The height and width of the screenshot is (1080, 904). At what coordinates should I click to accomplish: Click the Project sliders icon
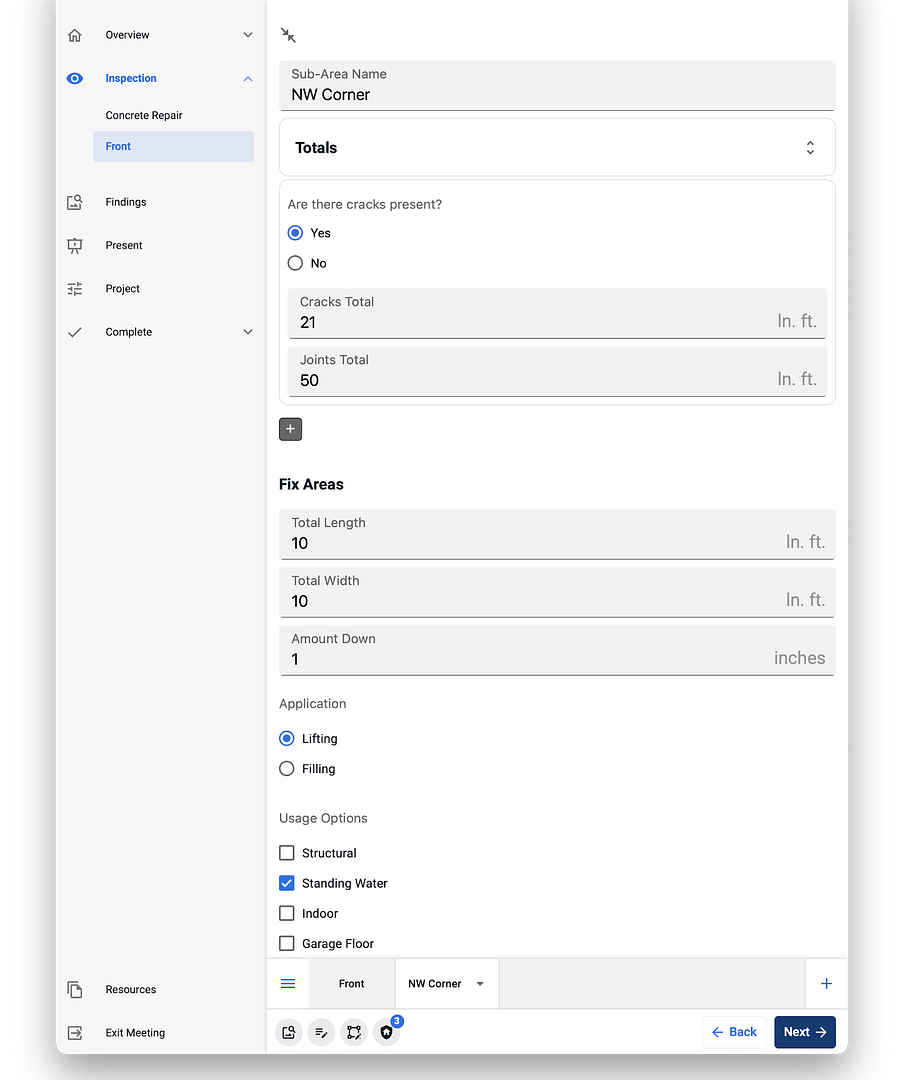[74, 289]
